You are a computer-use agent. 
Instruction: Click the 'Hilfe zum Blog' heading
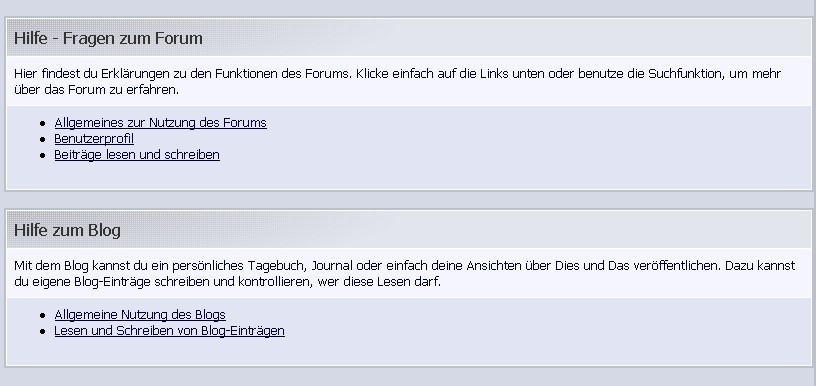coord(67,230)
